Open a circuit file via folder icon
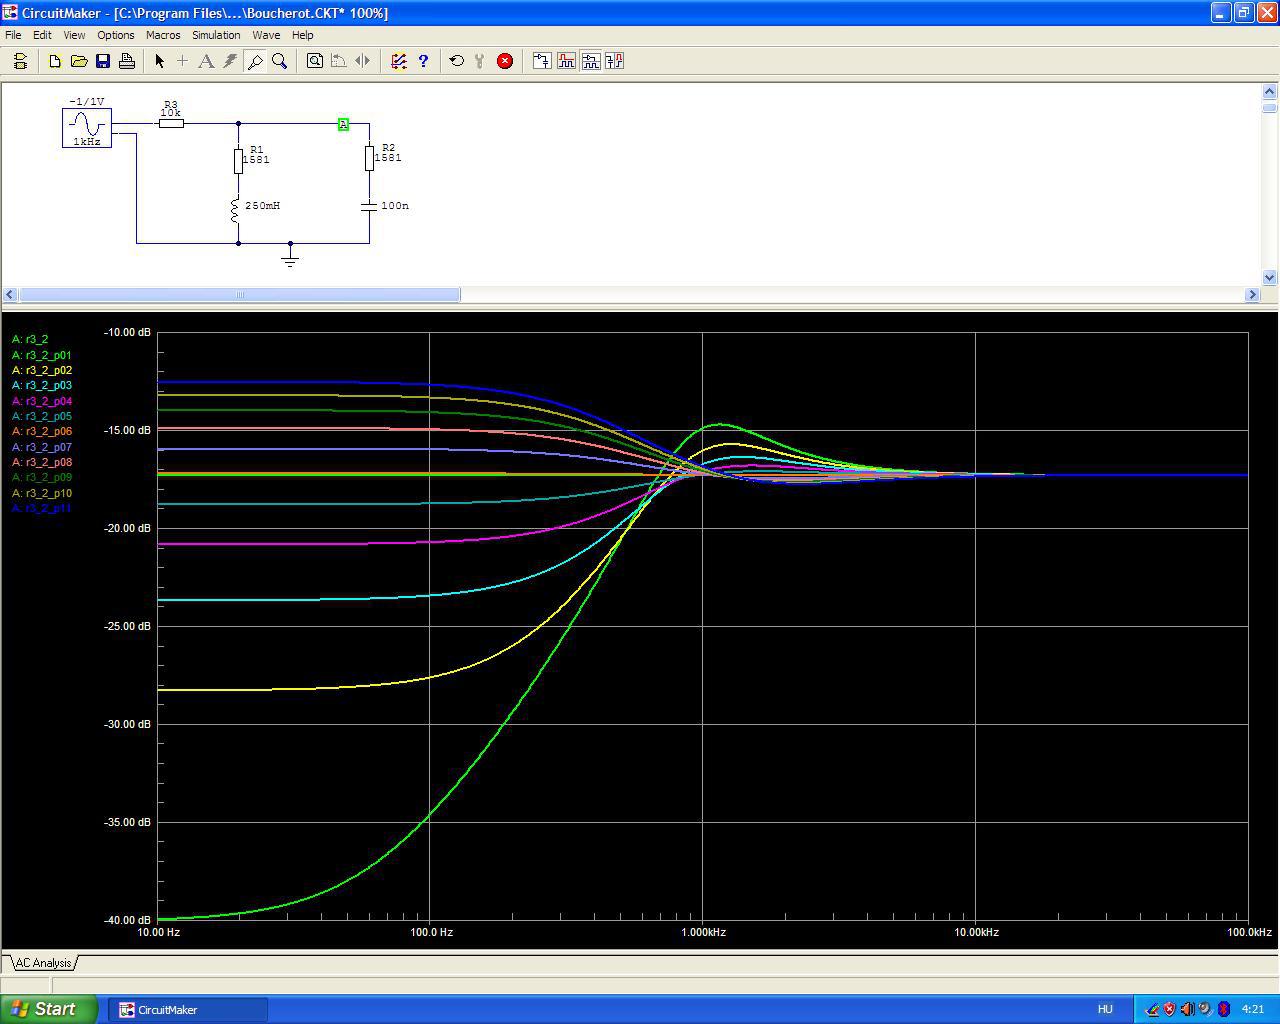The image size is (1280, 1024). pos(79,61)
